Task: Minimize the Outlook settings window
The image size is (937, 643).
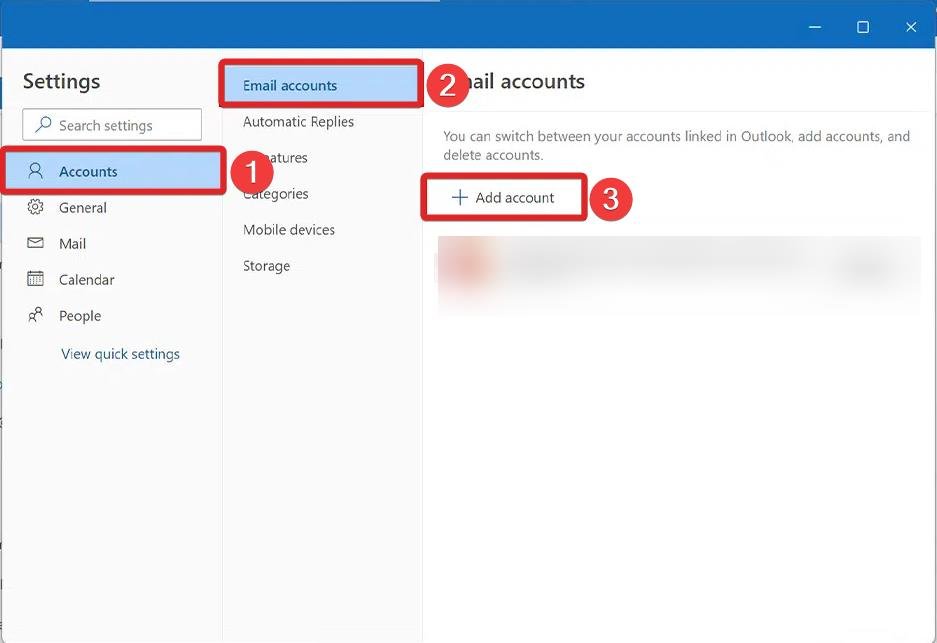Action: (x=815, y=27)
